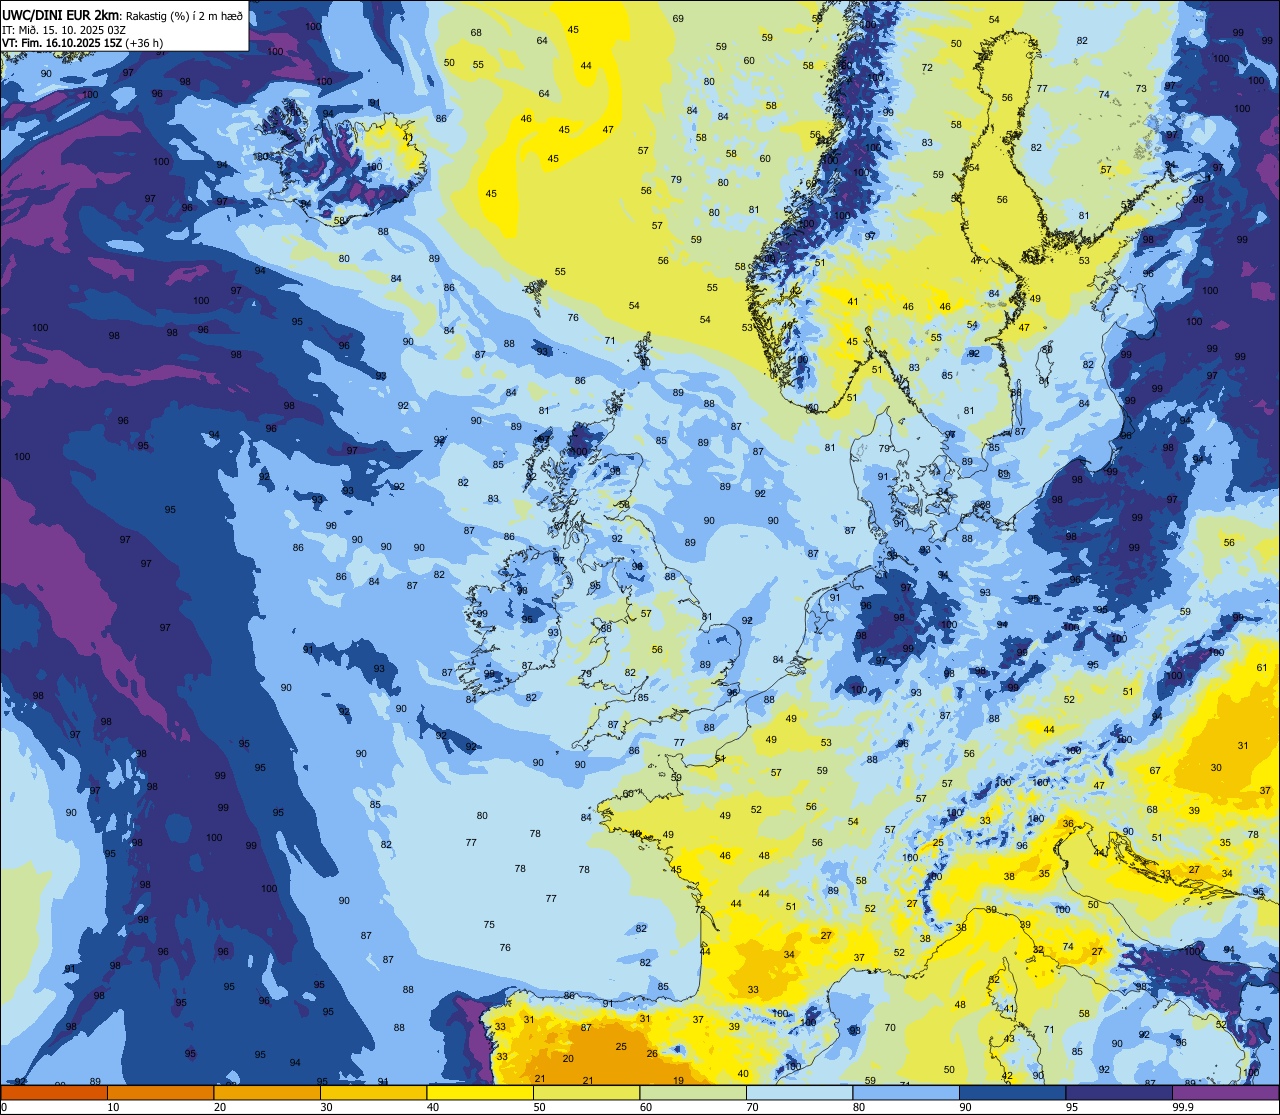Viewport: 1280px width, 1115px height.
Task: Click the map value "75" in the Bay of Biscay
Action: point(489,924)
